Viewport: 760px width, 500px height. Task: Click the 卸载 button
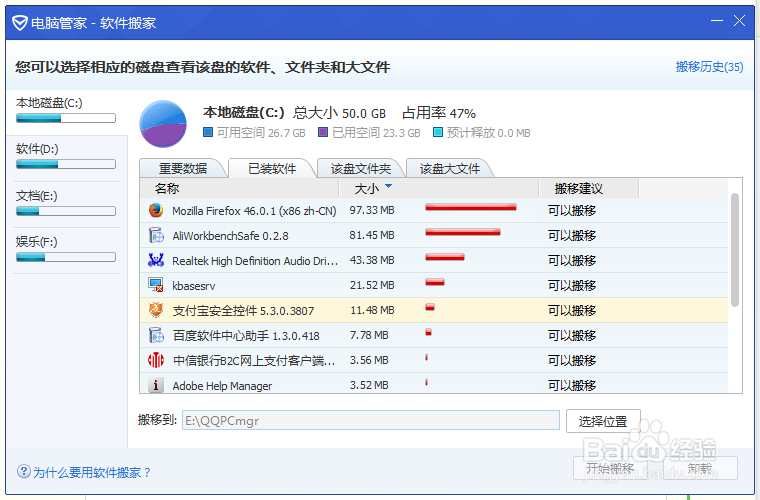(700, 468)
